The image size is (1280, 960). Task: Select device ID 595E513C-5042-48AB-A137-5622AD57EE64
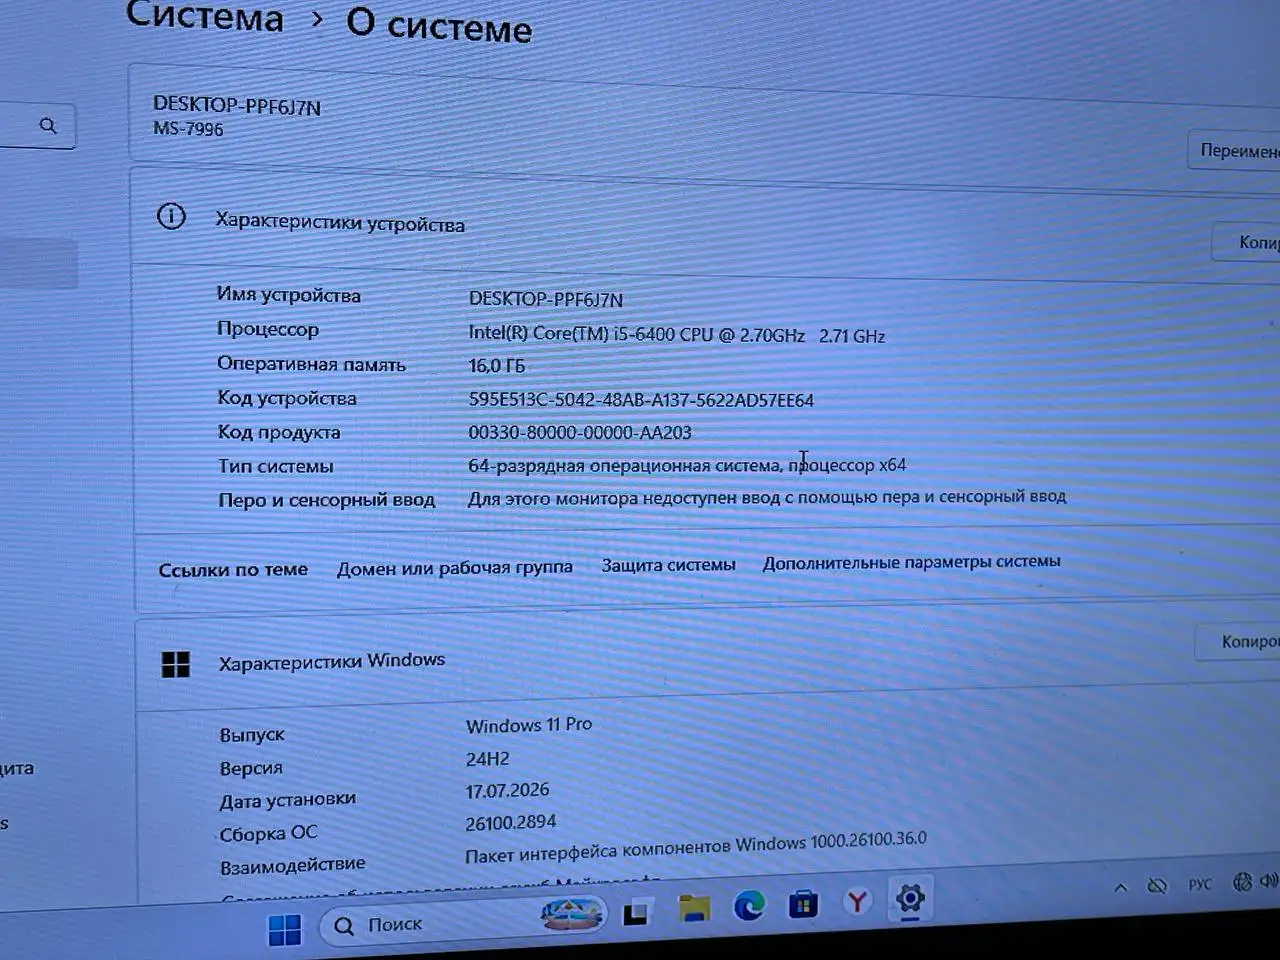(641, 400)
